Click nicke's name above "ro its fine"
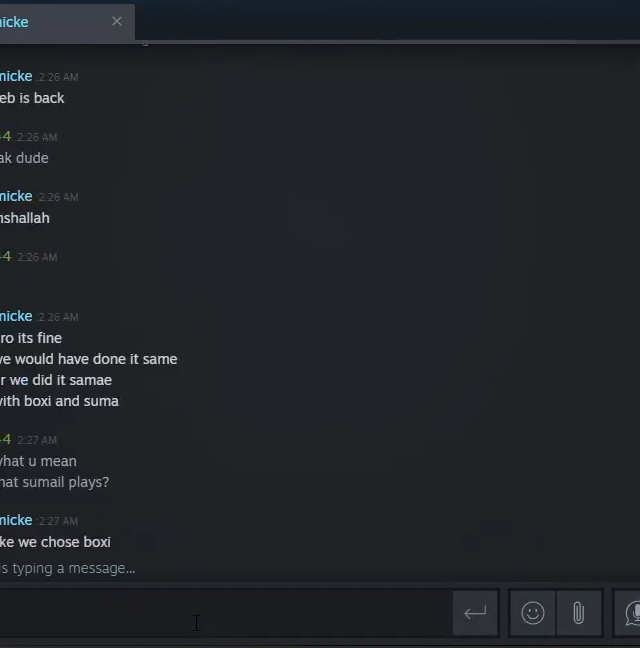The height and width of the screenshot is (648, 640). coord(16,316)
